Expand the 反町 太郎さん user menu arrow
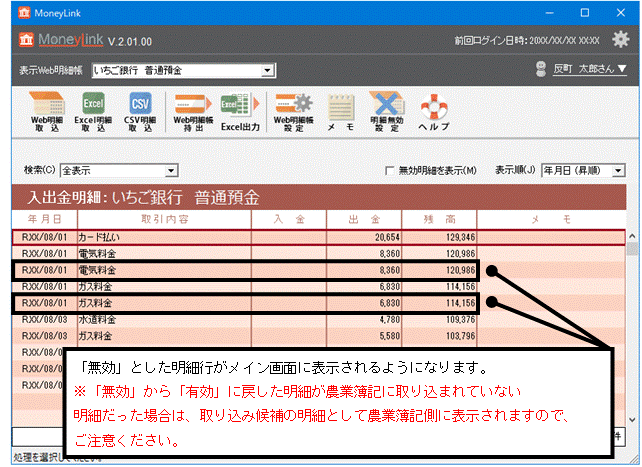This screenshot has height=467, width=642. [x=622, y=68]
